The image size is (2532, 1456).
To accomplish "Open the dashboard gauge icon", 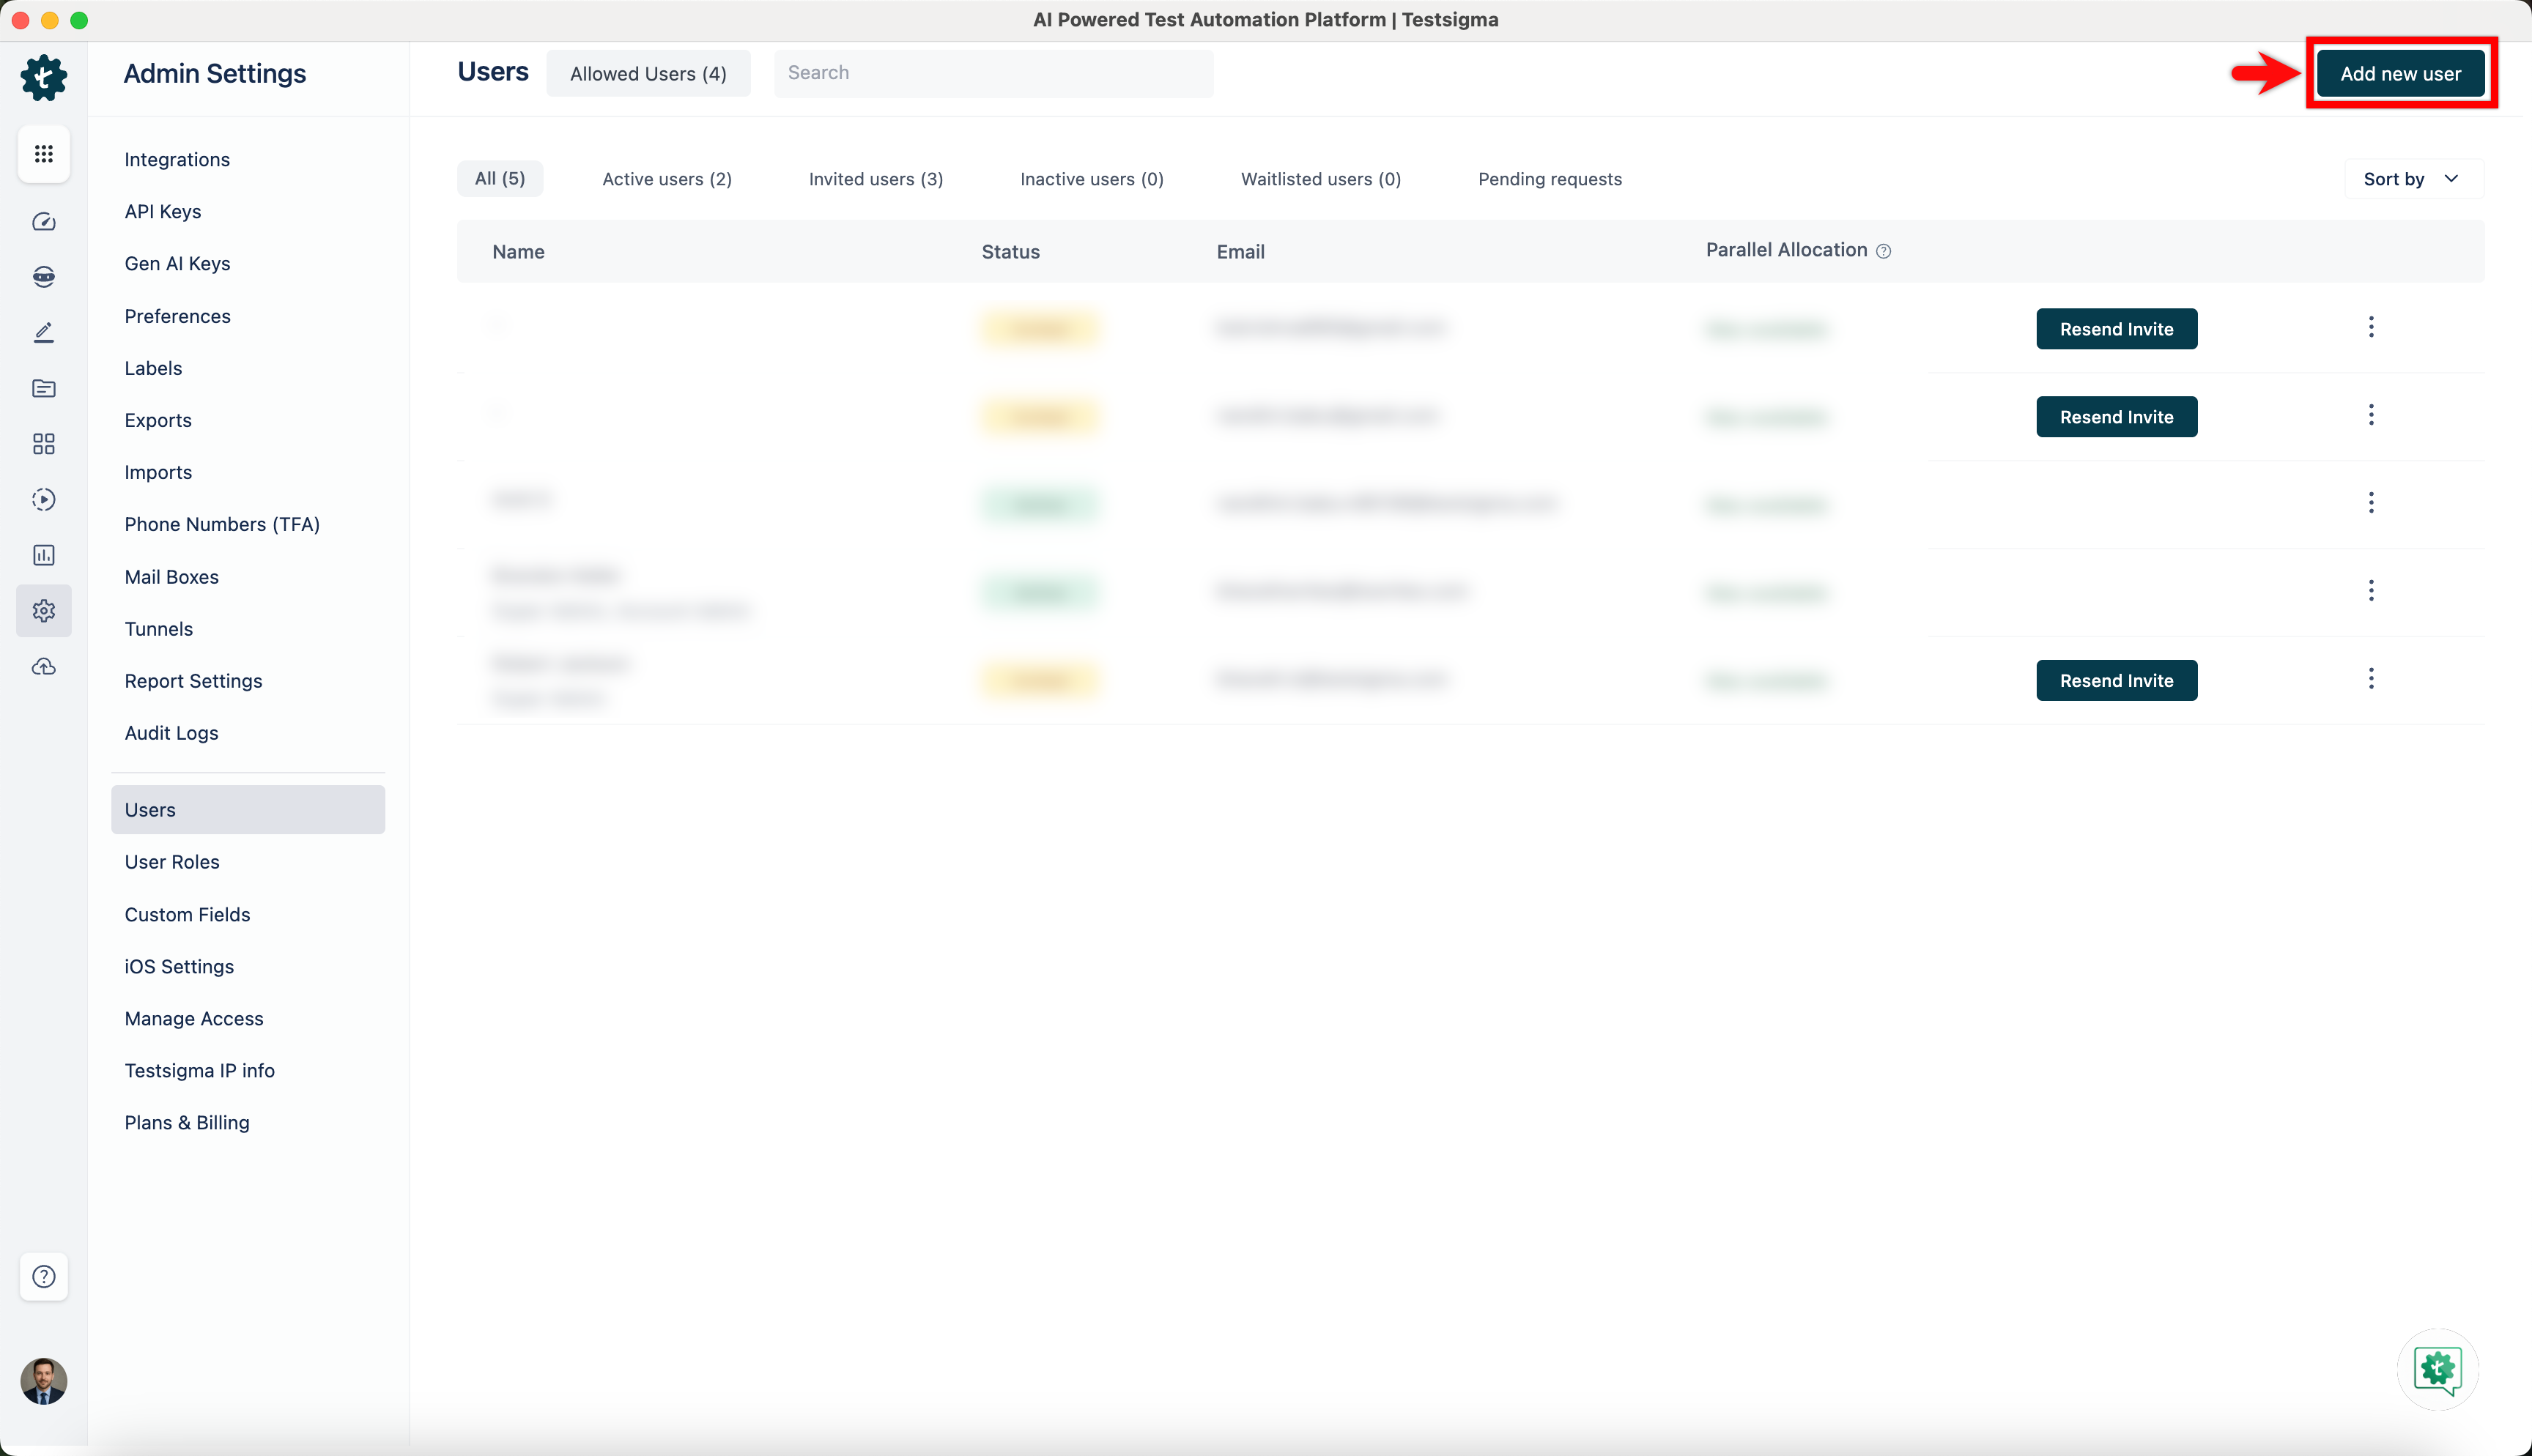I will click(43, 221).
